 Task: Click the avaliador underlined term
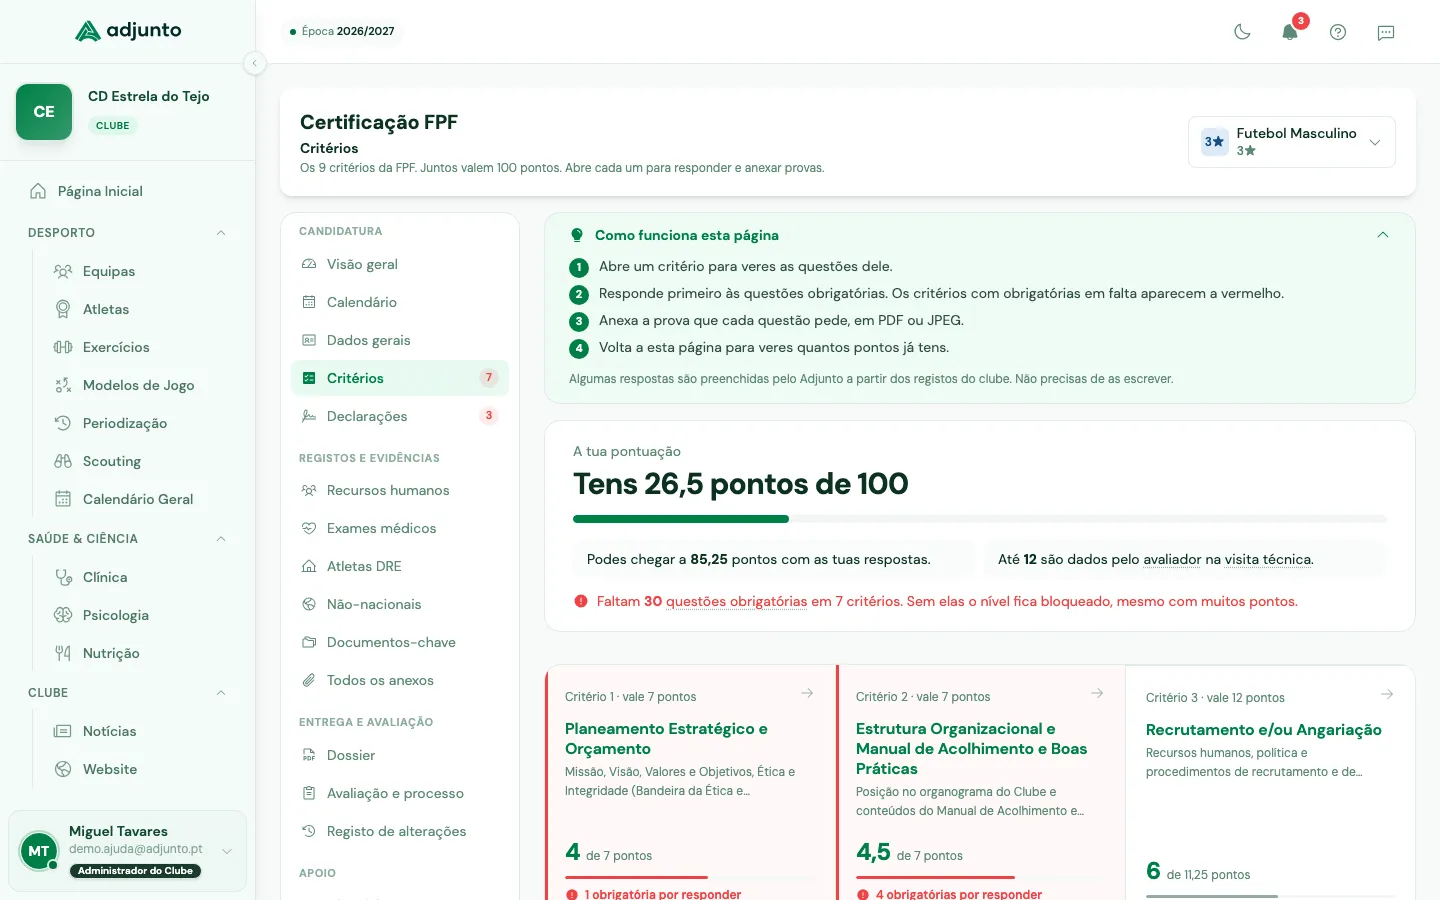pyautogui.click(x=1172, y=559)
